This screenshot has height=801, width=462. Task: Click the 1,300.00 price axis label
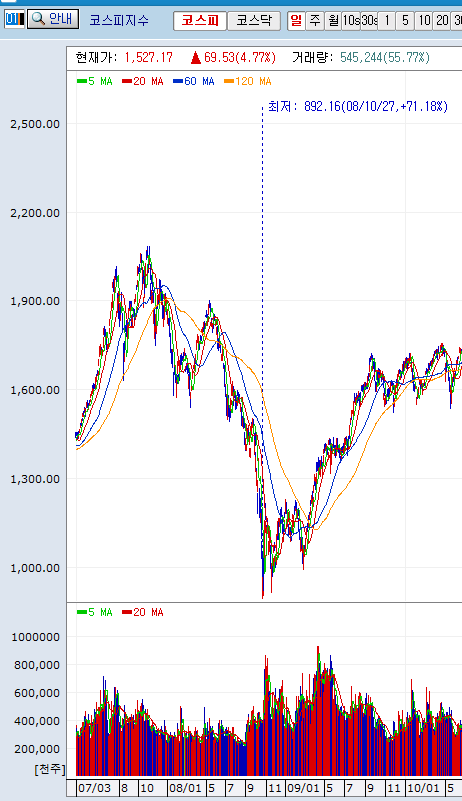[35, 479]
